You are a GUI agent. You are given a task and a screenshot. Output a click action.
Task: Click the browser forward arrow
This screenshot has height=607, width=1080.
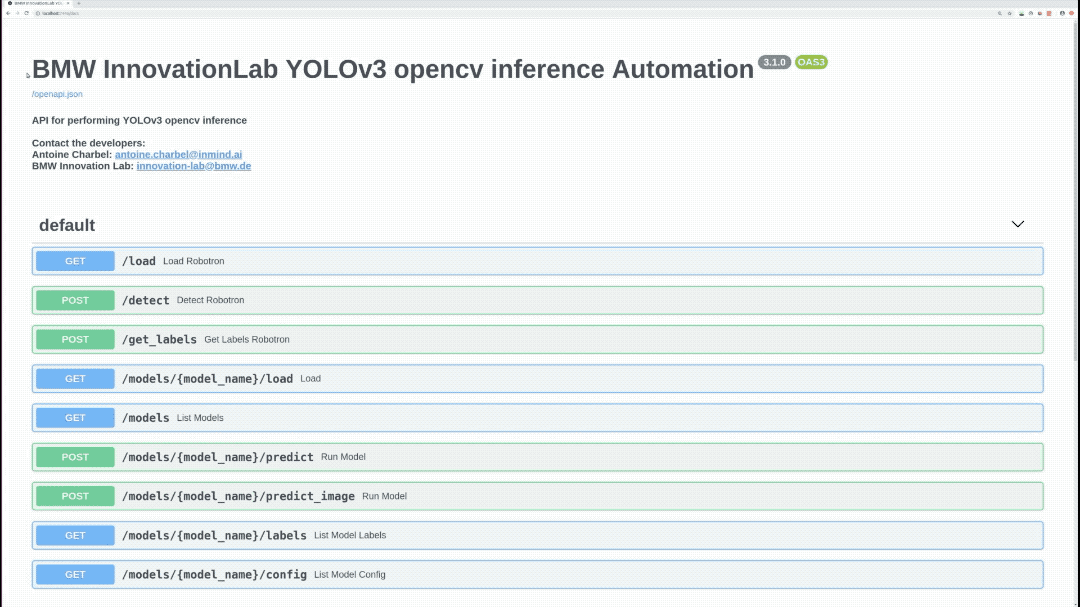[x=17, y=13]
